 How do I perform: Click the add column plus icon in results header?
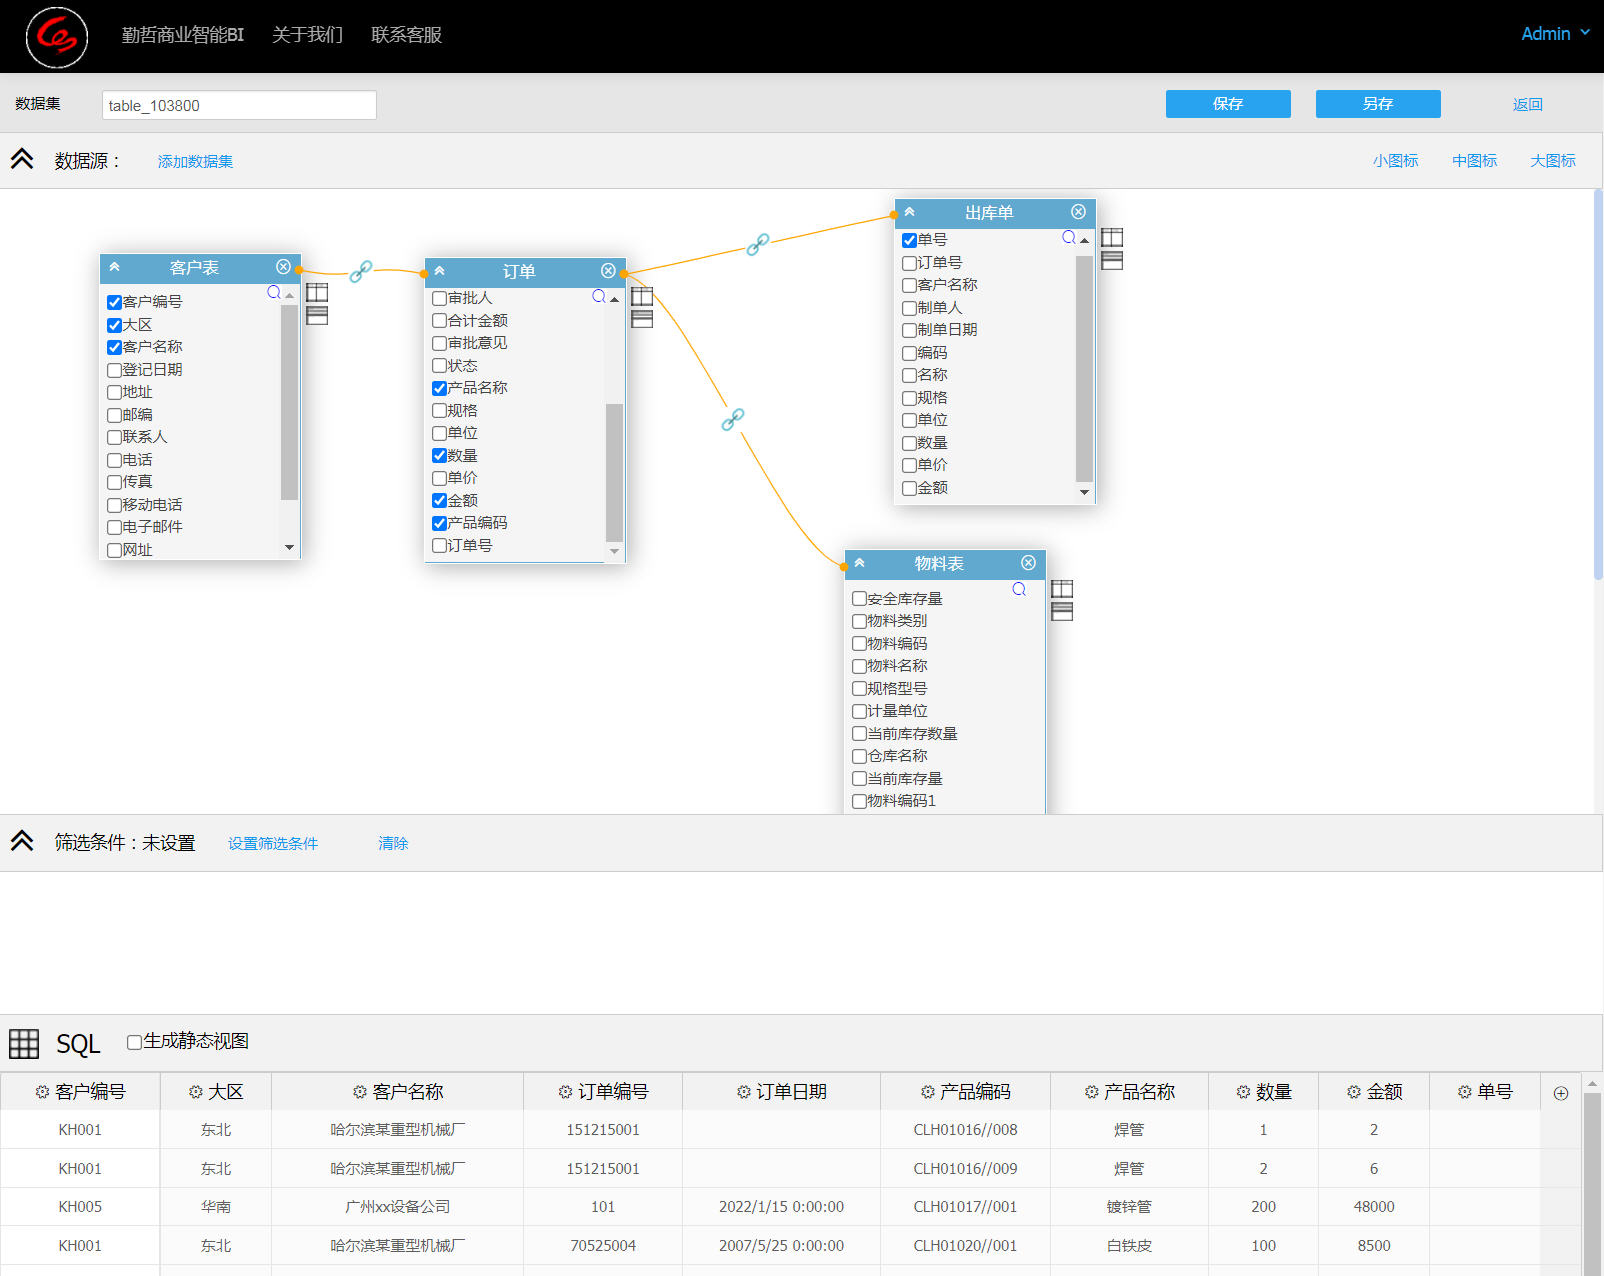coord(1560,1093)
